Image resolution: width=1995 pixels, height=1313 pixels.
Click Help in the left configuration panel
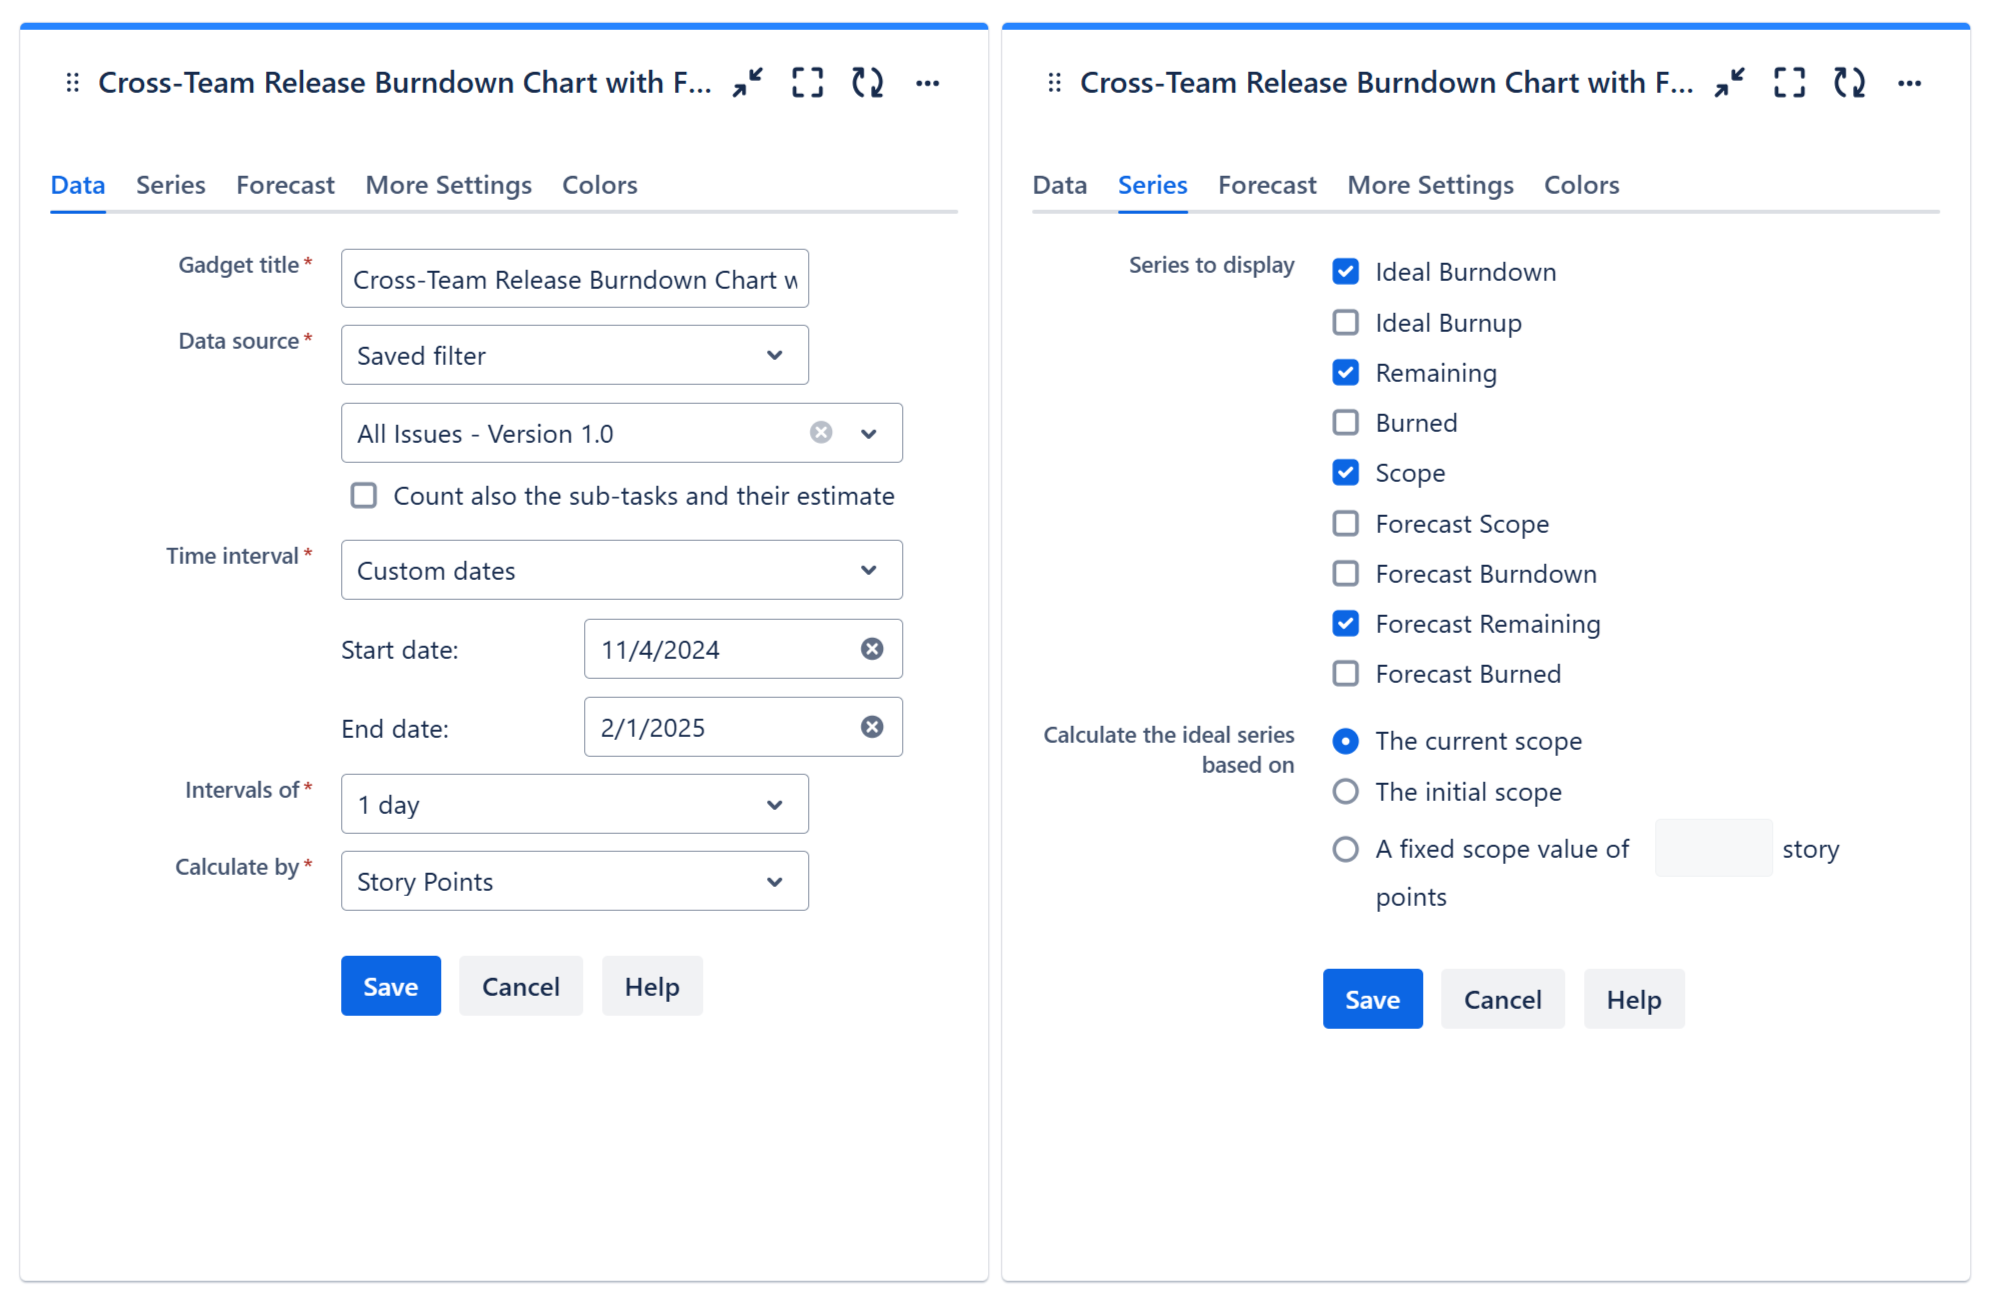[x=651, y=986]
